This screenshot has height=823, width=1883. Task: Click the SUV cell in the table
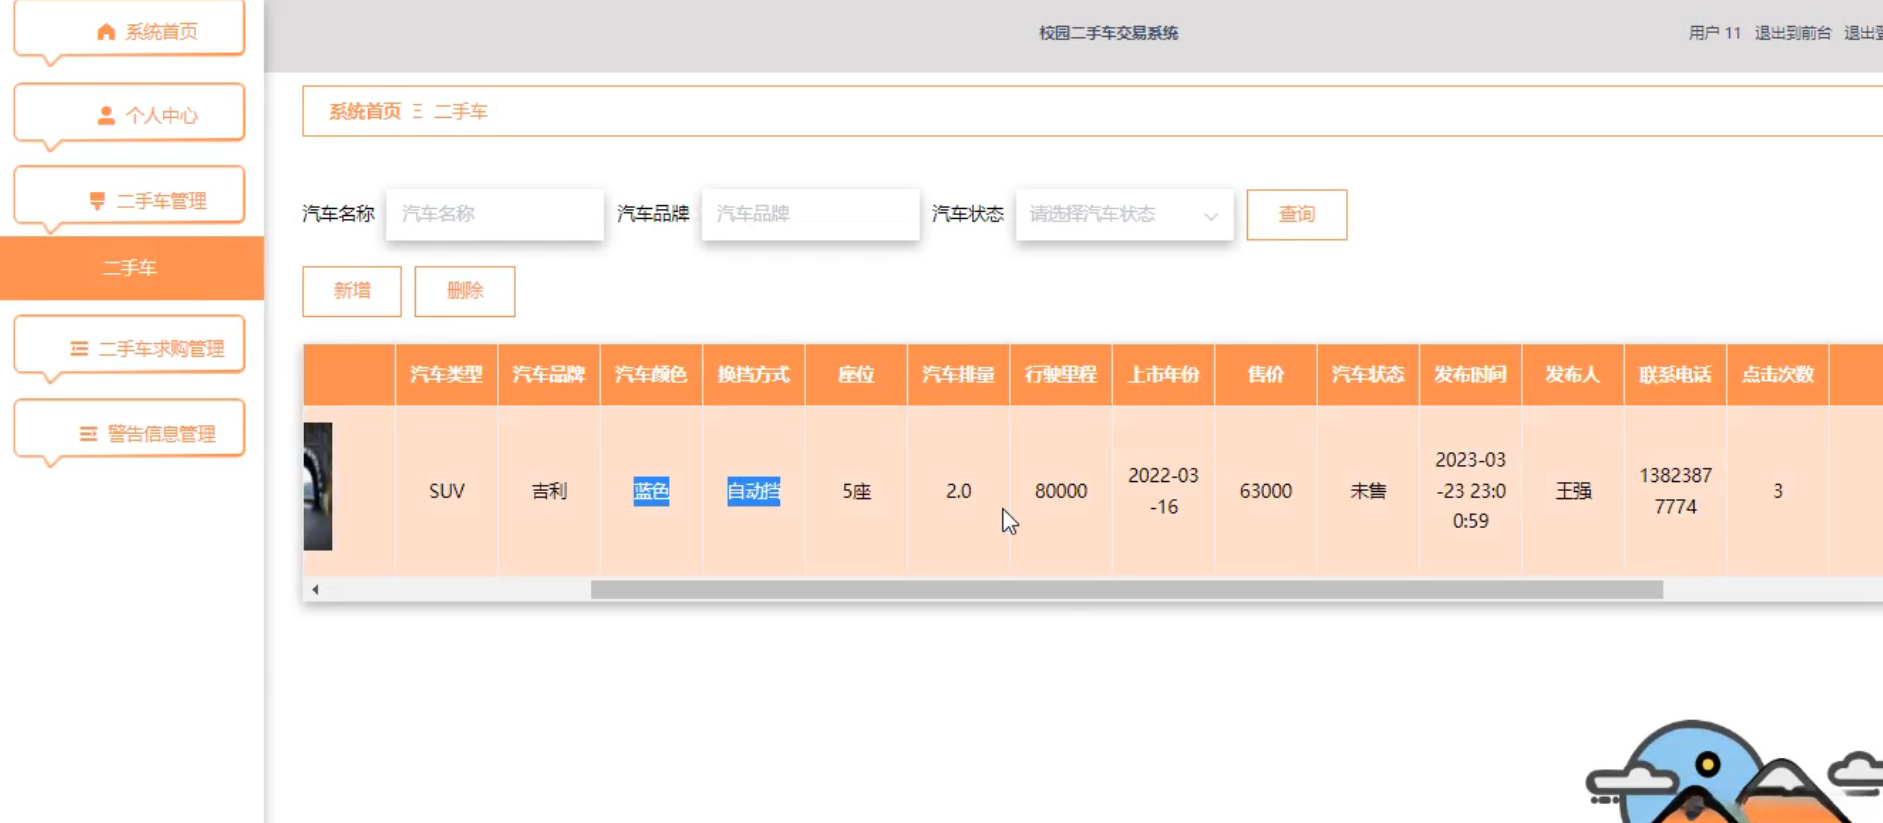[x=447, y=491]
